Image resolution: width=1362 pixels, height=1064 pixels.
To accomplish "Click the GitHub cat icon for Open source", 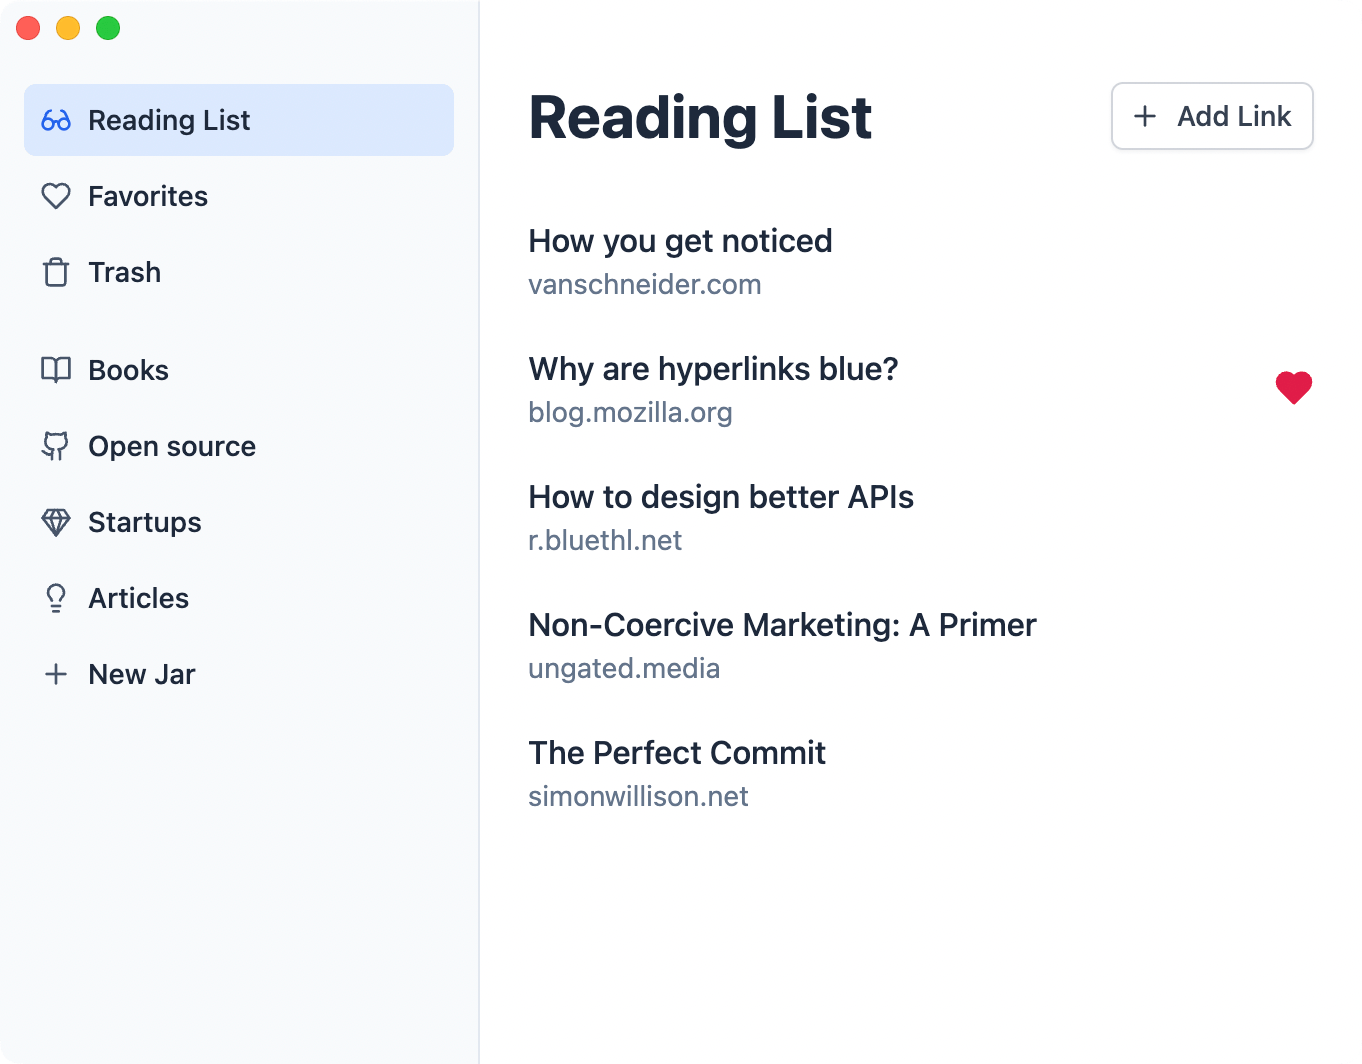I will point(56,446).
